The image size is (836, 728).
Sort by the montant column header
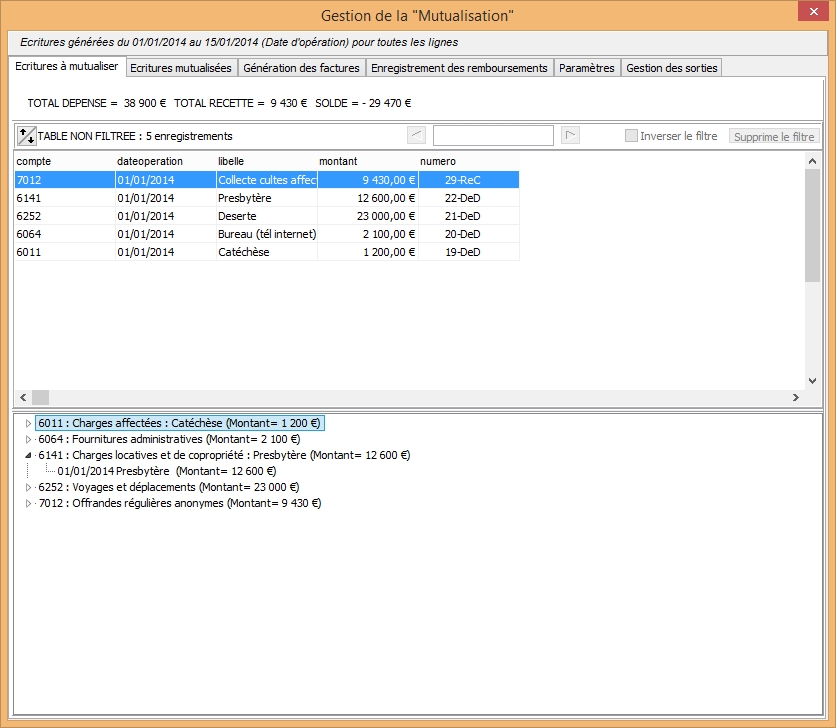(x=365, y=161)
